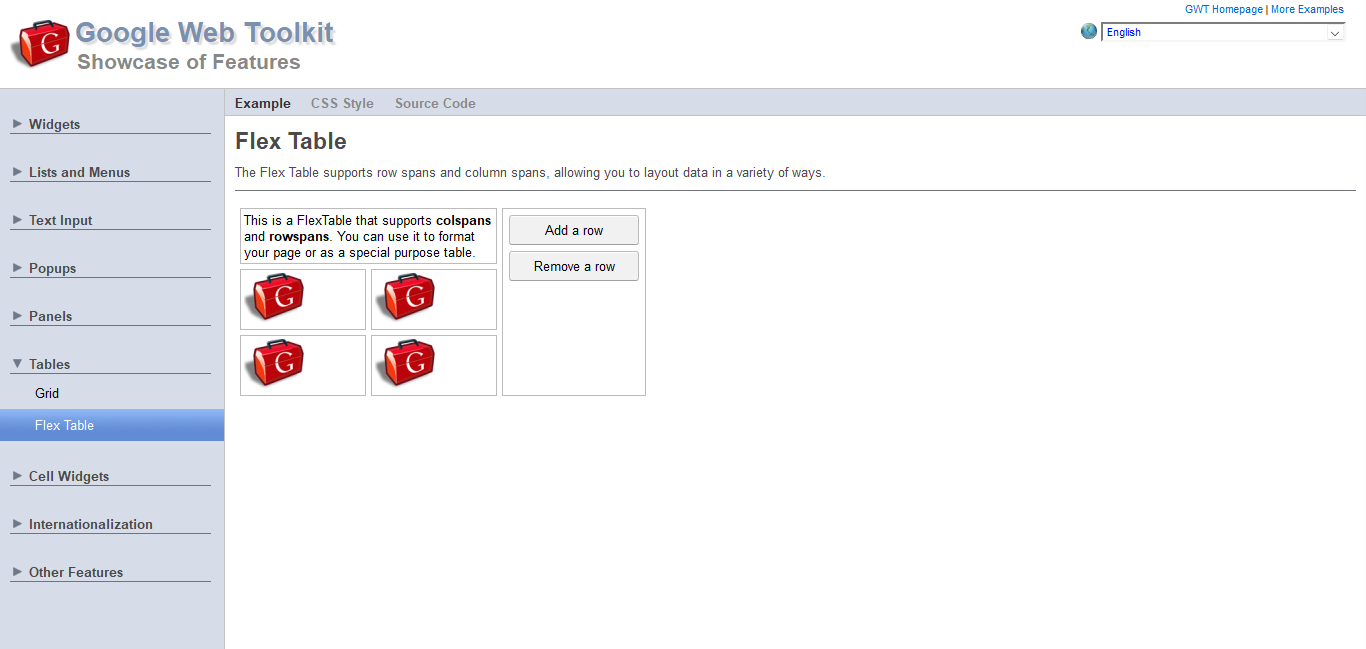
Task: Click the Add a row button
Action: (x=574, y=230)
